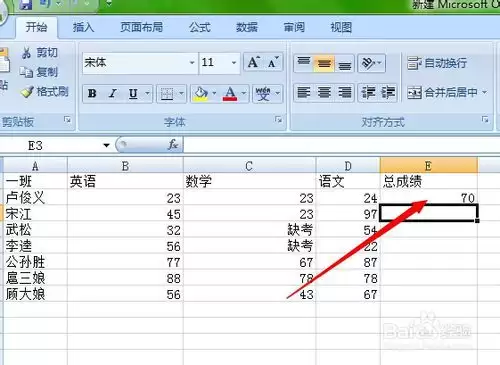Select column C header

tap(249, 166)
